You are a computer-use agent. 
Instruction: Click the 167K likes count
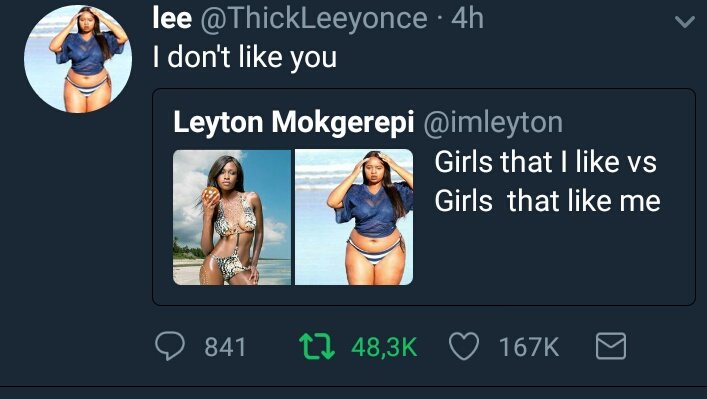tap(529, 347)
